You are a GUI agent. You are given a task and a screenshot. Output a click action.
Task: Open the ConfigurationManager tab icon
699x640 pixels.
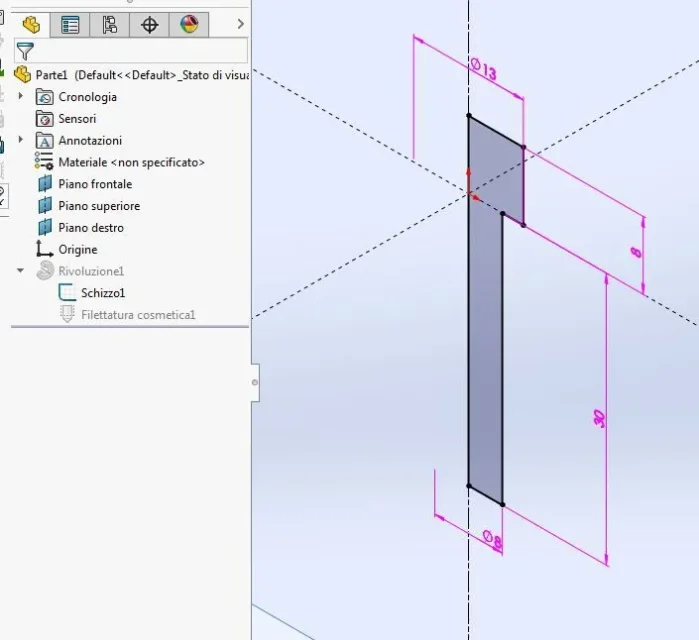(110, 25)
